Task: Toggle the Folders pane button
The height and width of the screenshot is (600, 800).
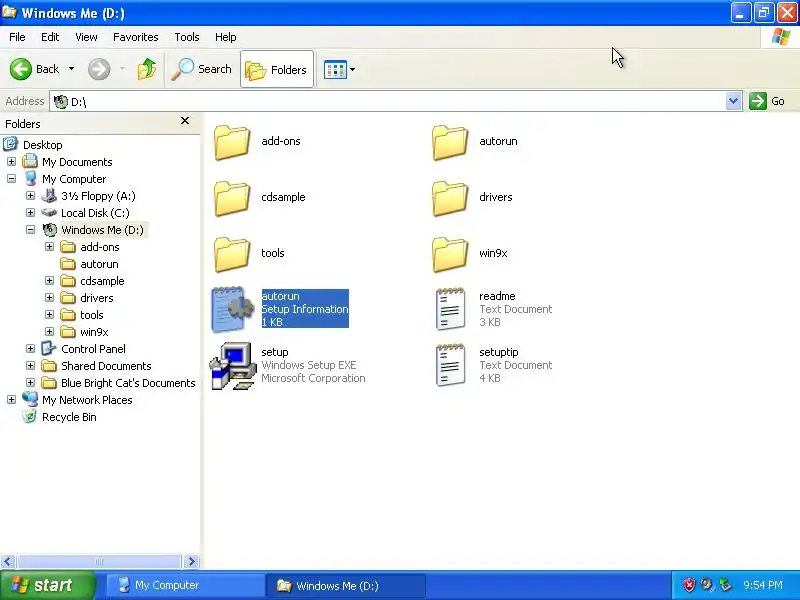Action: point(277,69)
